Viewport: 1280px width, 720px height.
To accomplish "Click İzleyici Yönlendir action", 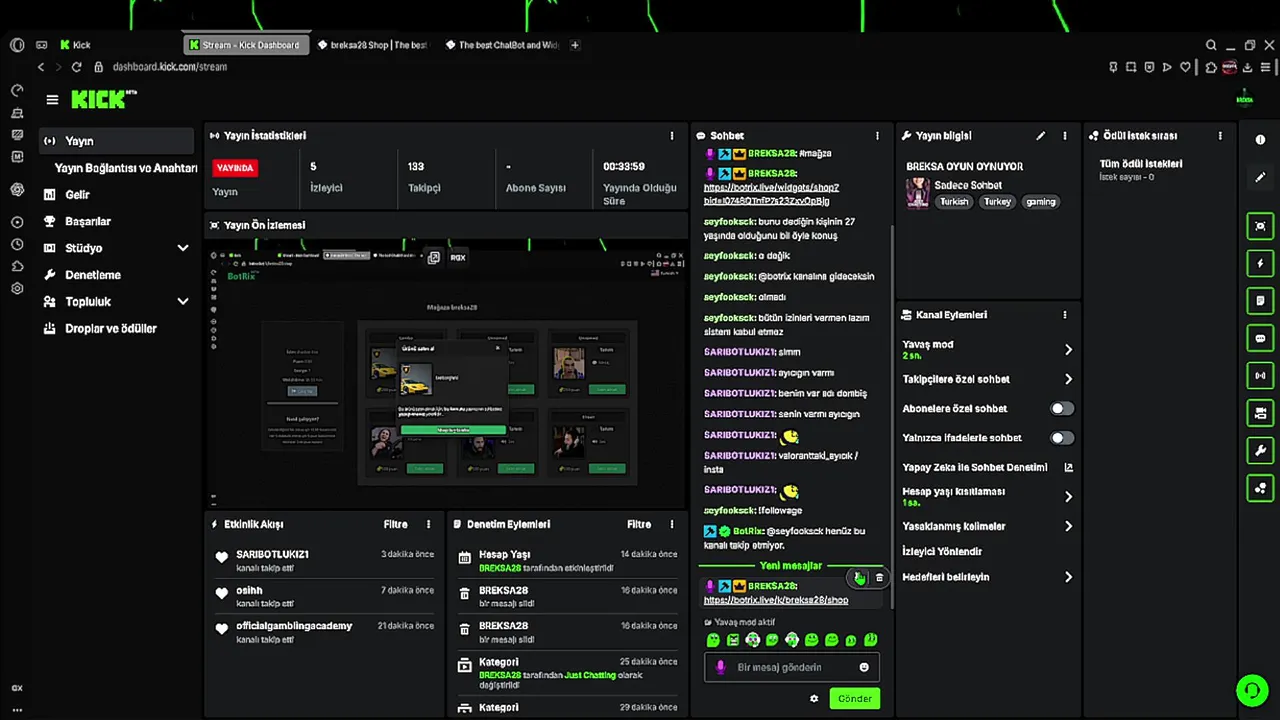I will 942,552.
